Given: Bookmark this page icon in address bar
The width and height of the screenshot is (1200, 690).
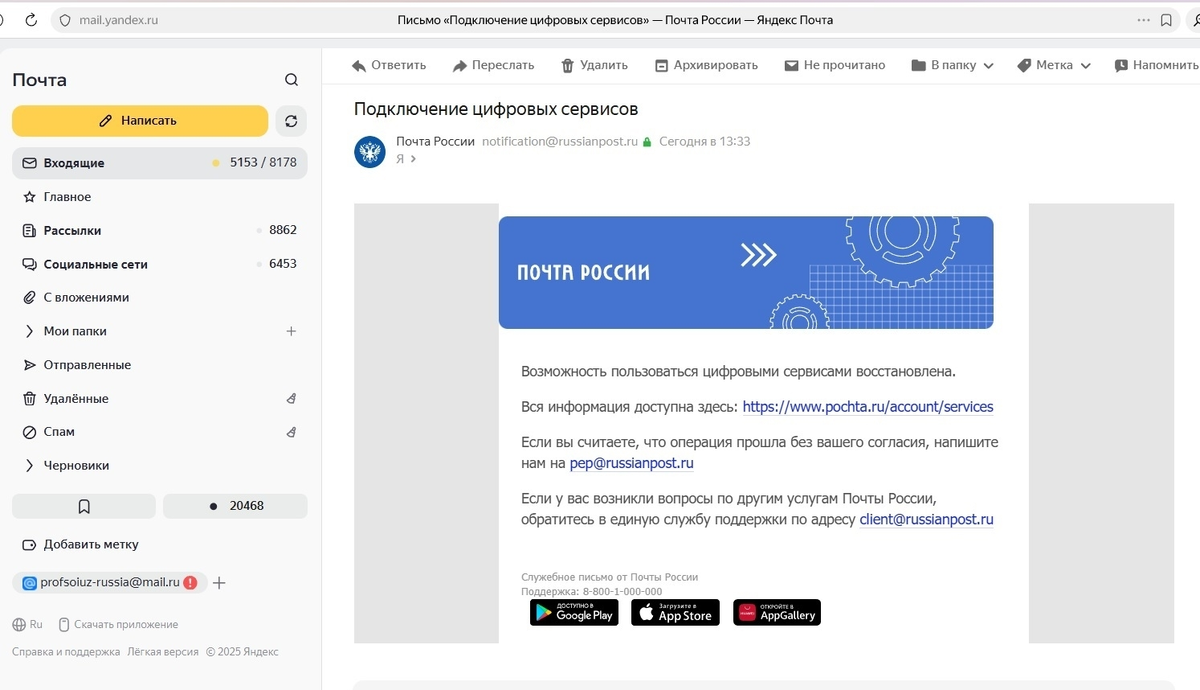Looking at the screenshot, I should click(1166, 20).
